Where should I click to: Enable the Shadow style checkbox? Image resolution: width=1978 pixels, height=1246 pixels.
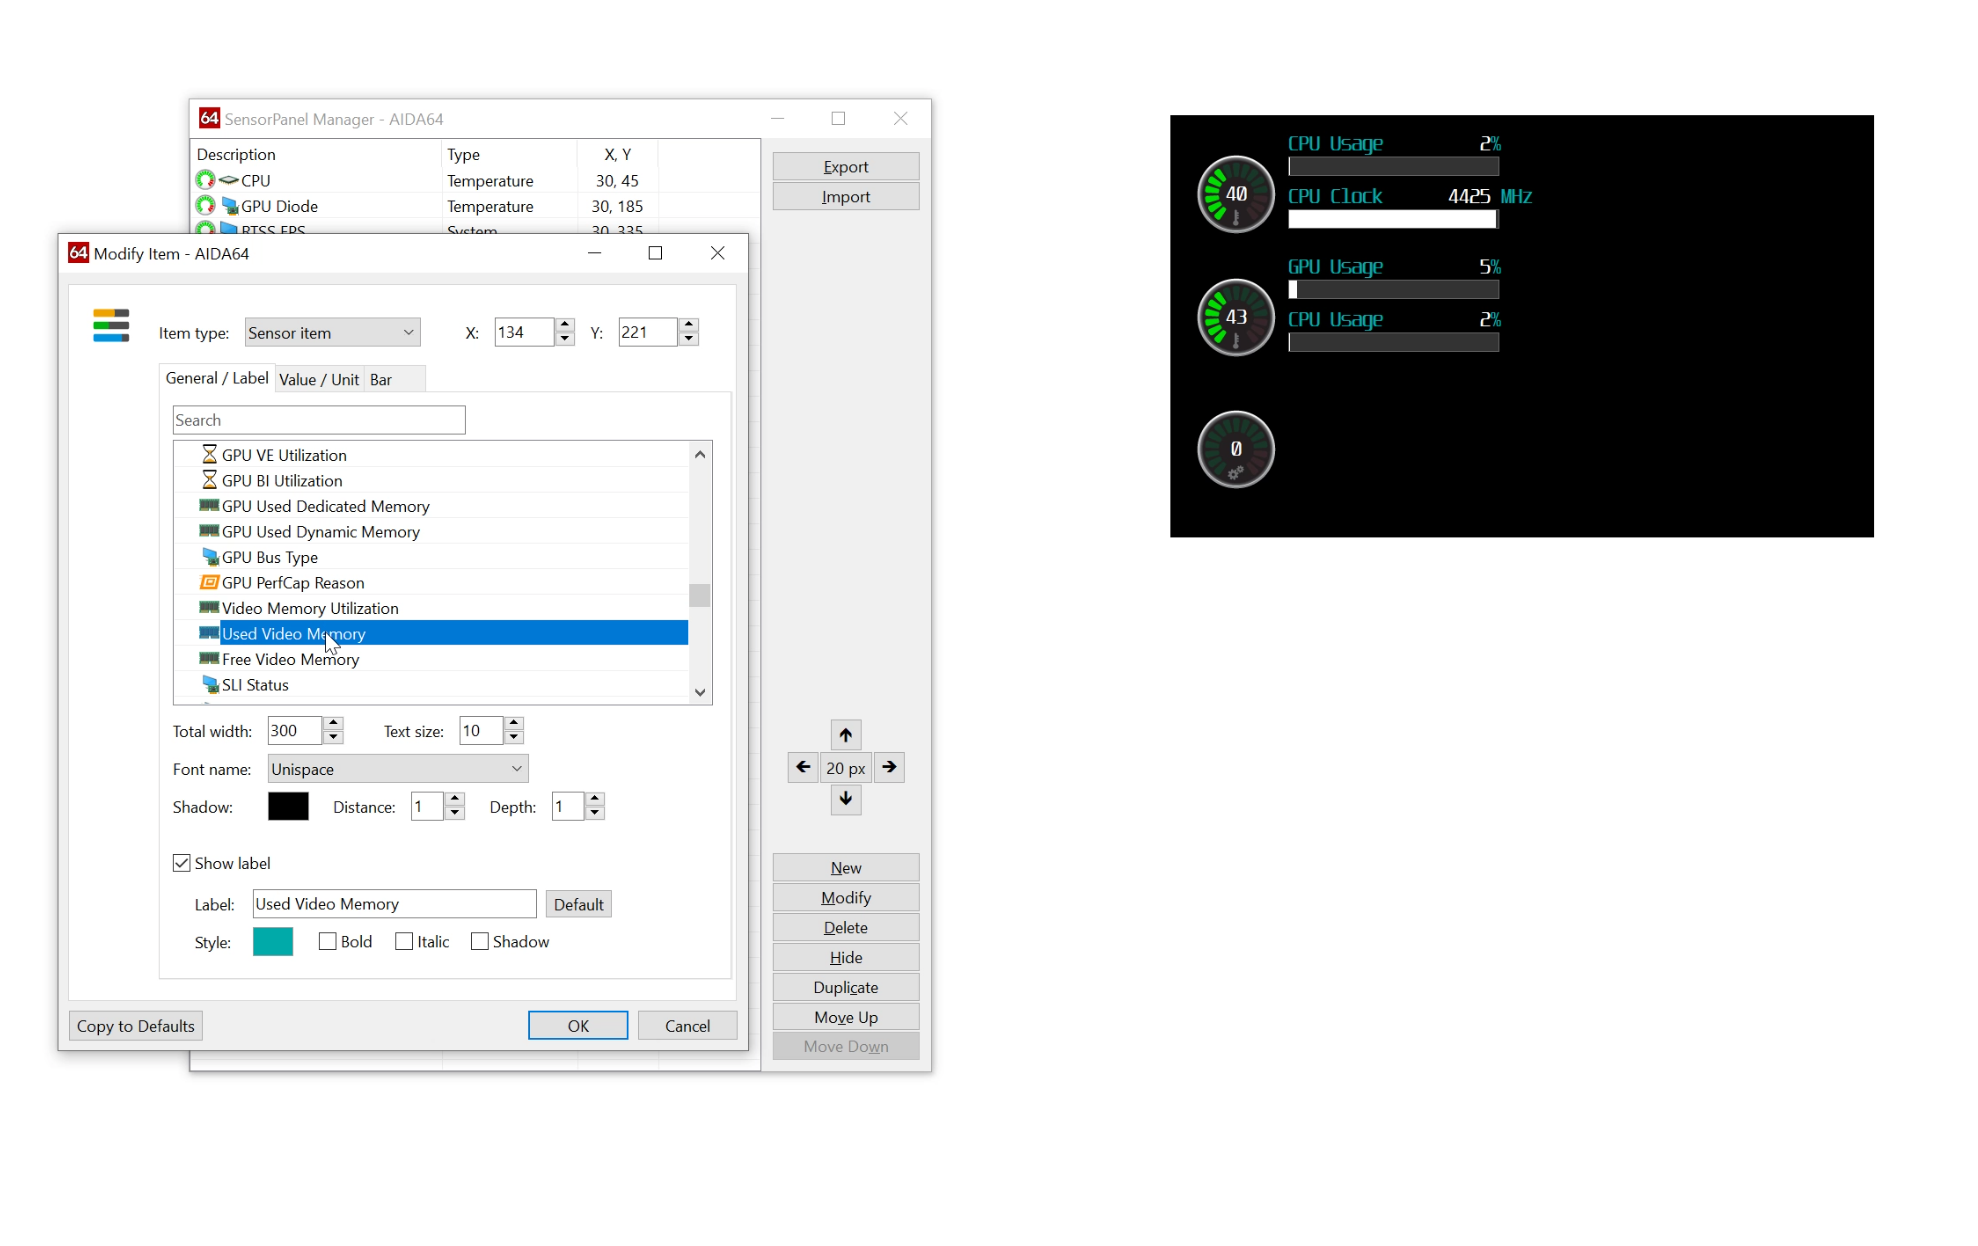[x=480, y=942]
